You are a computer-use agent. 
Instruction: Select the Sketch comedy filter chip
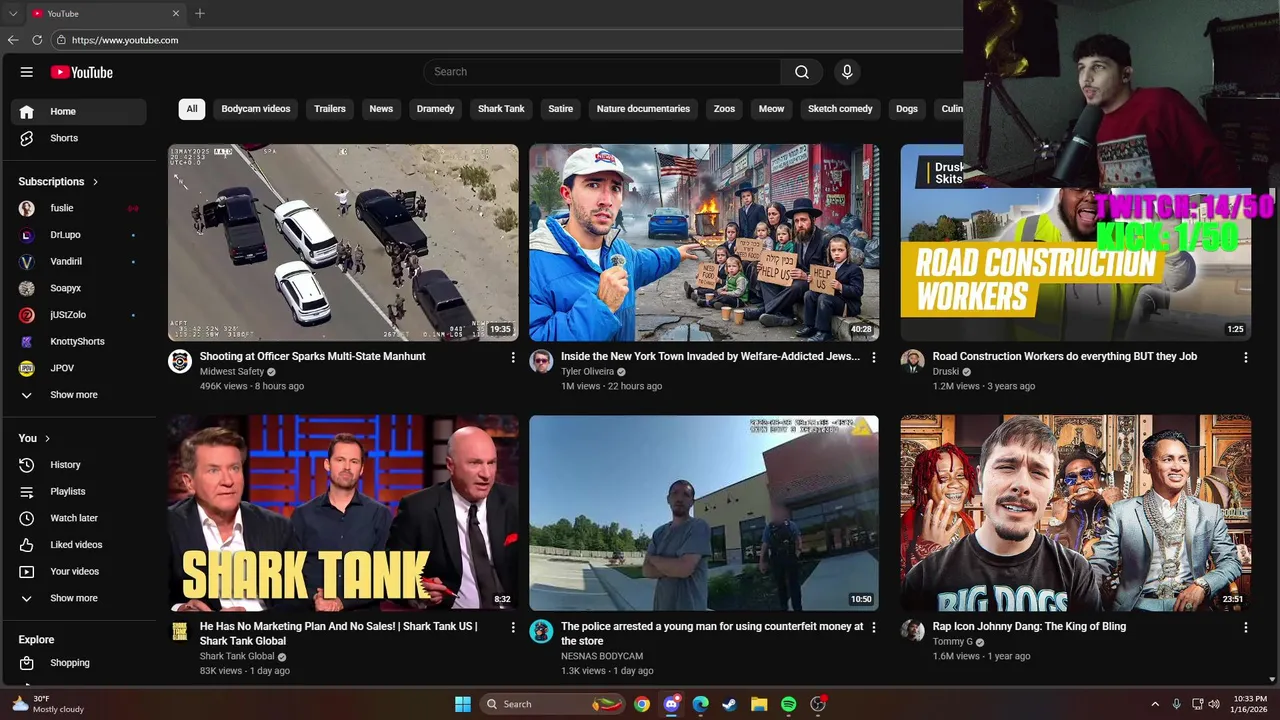click(840, 109)
